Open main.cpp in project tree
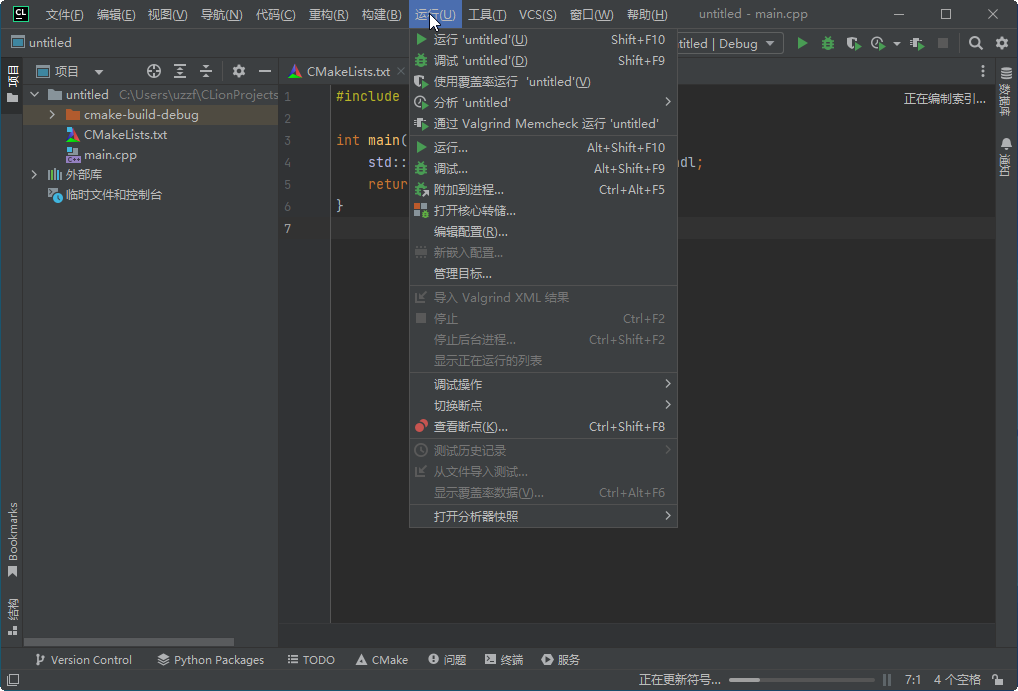 click(110, 155)
